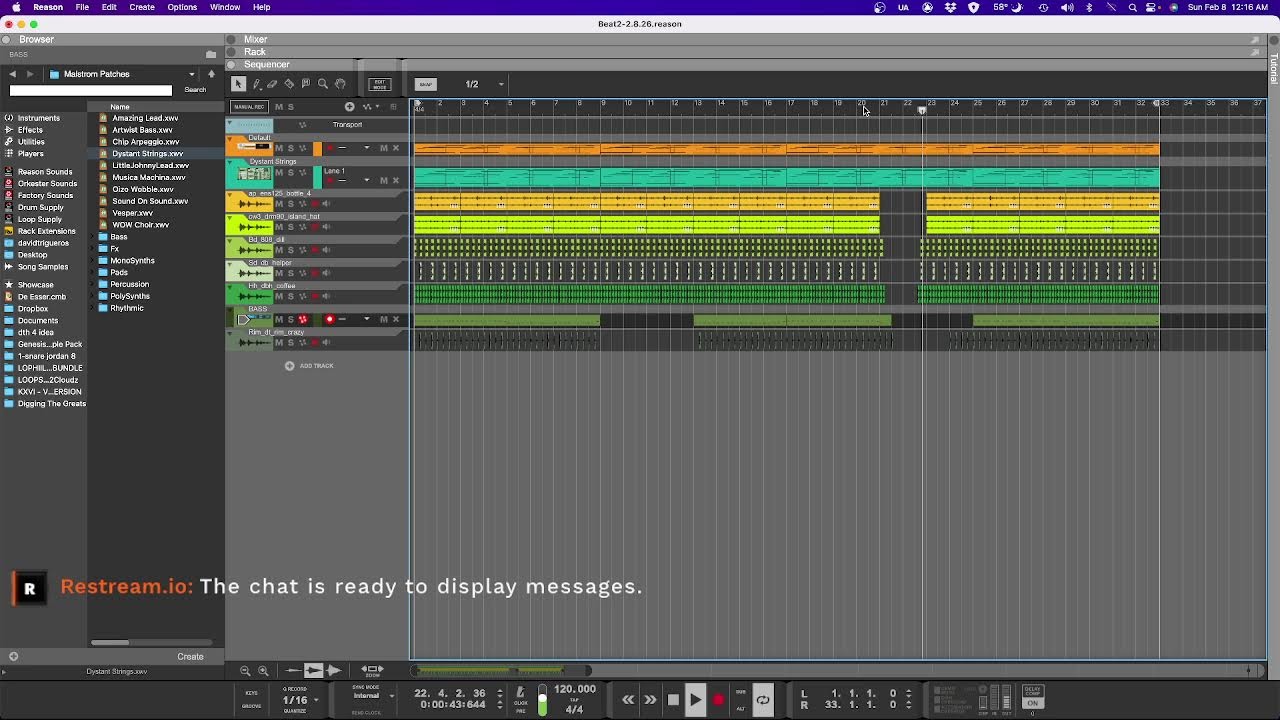This screenshot has width=1280, height=720.
Task: Mute the Default track
Action: (279, 148)
